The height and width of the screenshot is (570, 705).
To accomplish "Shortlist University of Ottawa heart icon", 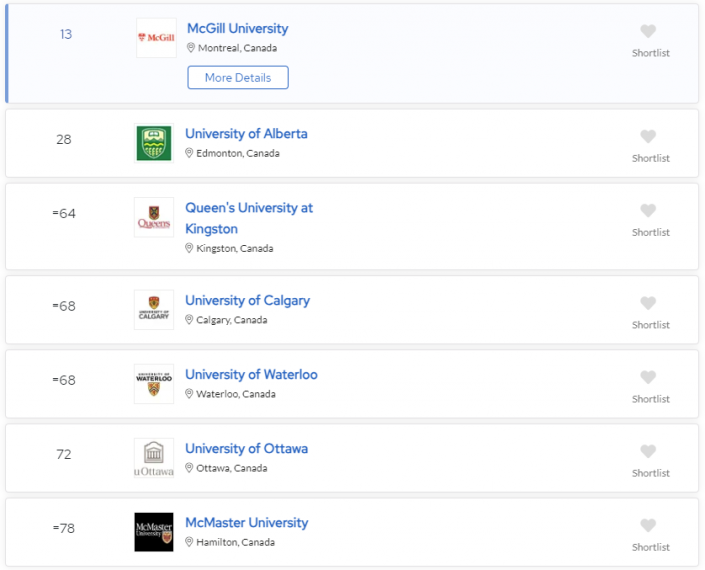I will [x=648, y=451].
